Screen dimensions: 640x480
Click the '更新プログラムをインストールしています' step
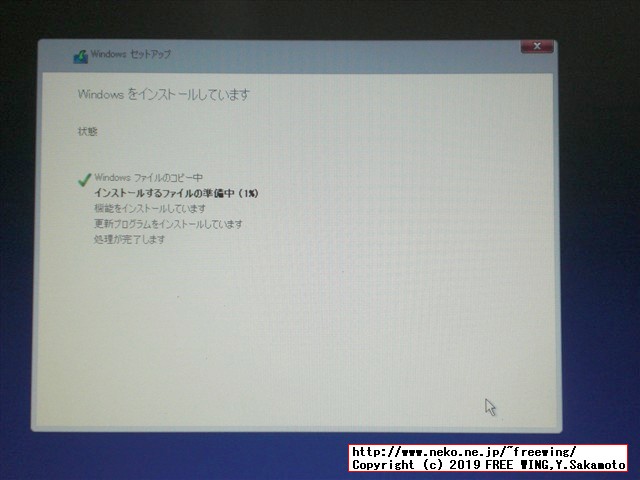(x=168, y=224)
